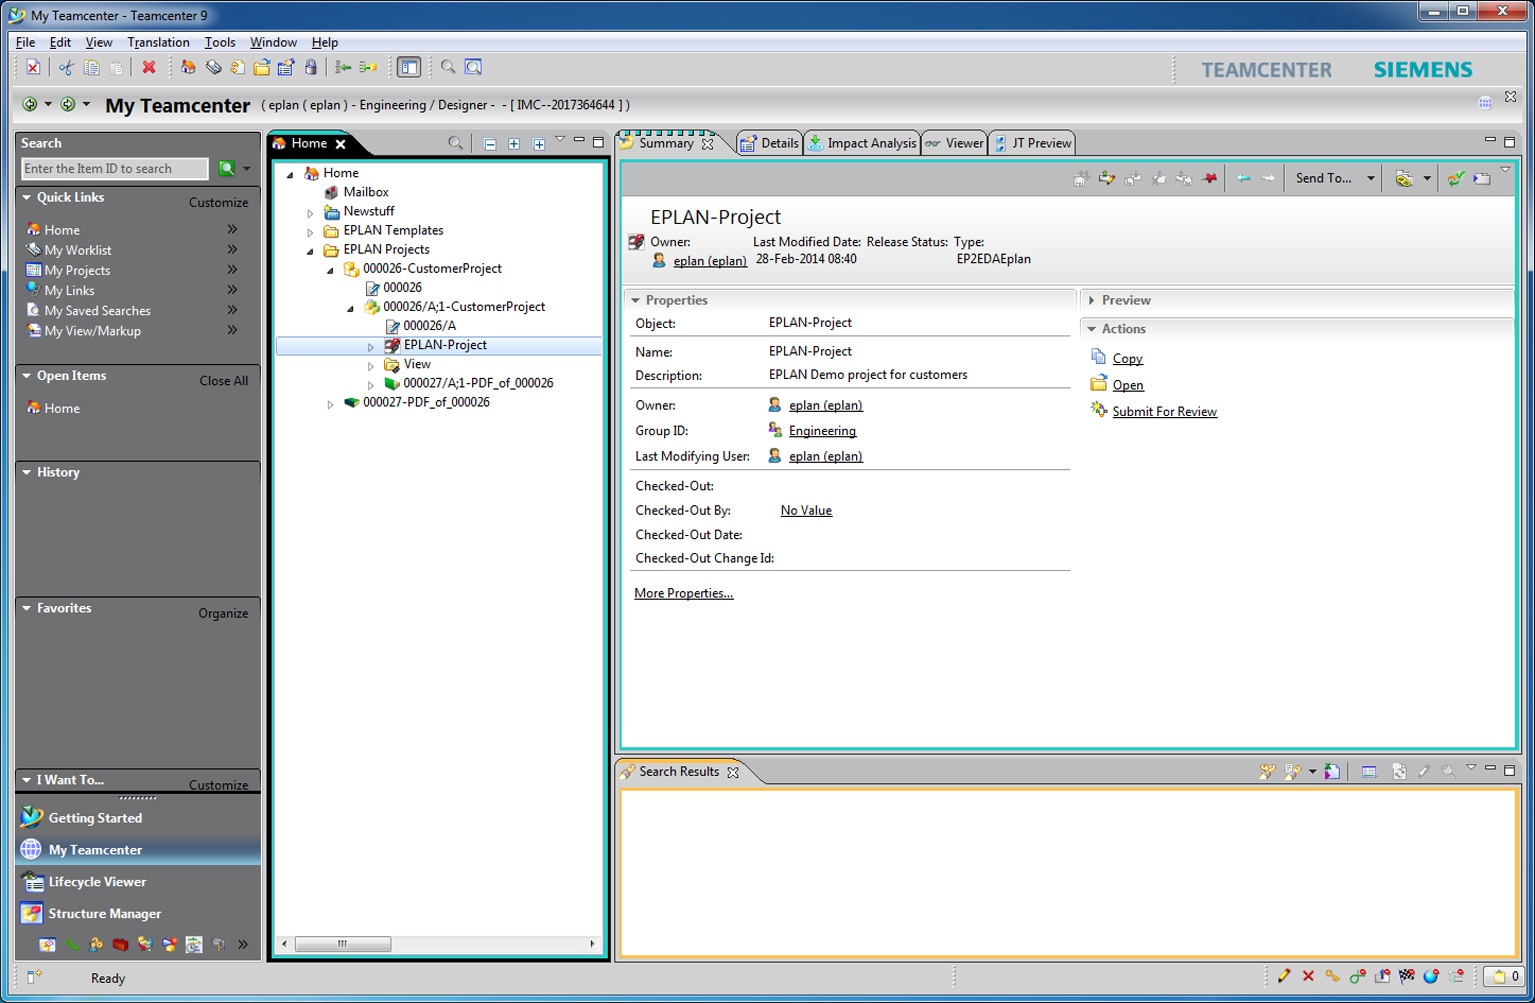Collapse the EPLAN Projects folder
The image size is (1535, 1003).
point(311,250)
